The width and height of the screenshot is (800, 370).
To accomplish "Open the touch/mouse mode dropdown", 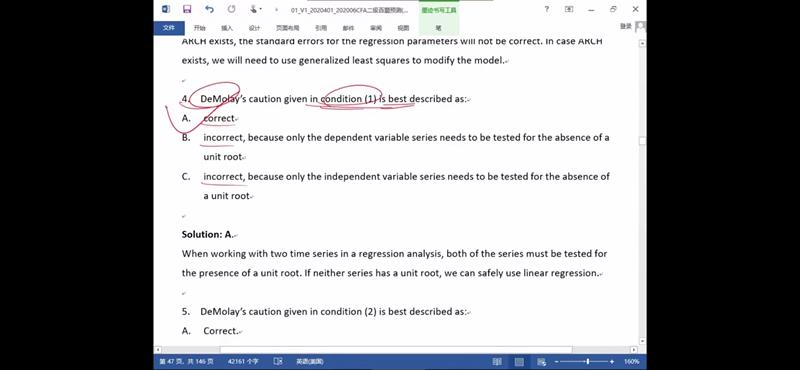I will (255, 9).
